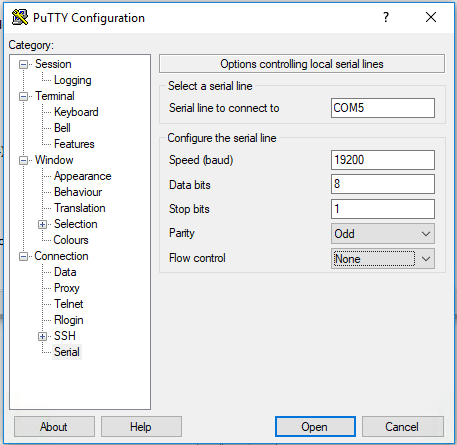This screenshot has width=457, height=445.
Task: Open the Parity dropdown
Action: [x=383, y=234]
